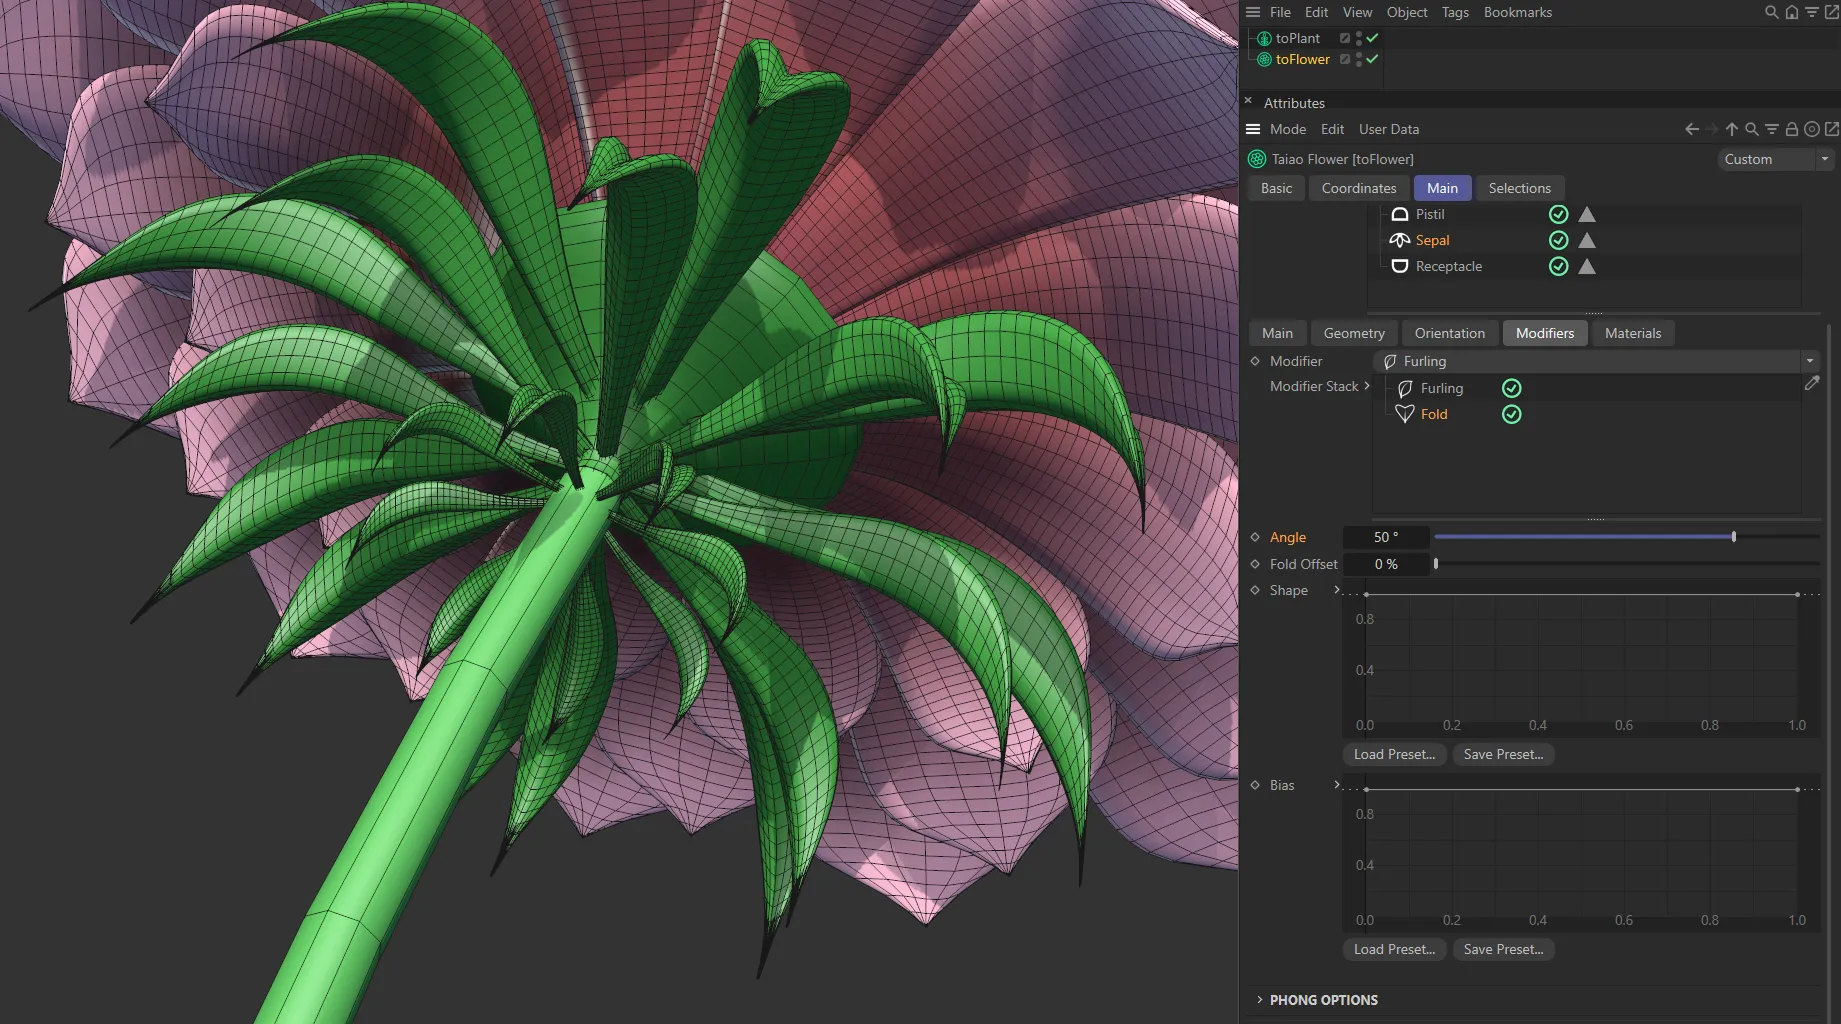
Task: Select the Pistil icon in the flower parts list
Action: 1399,214
